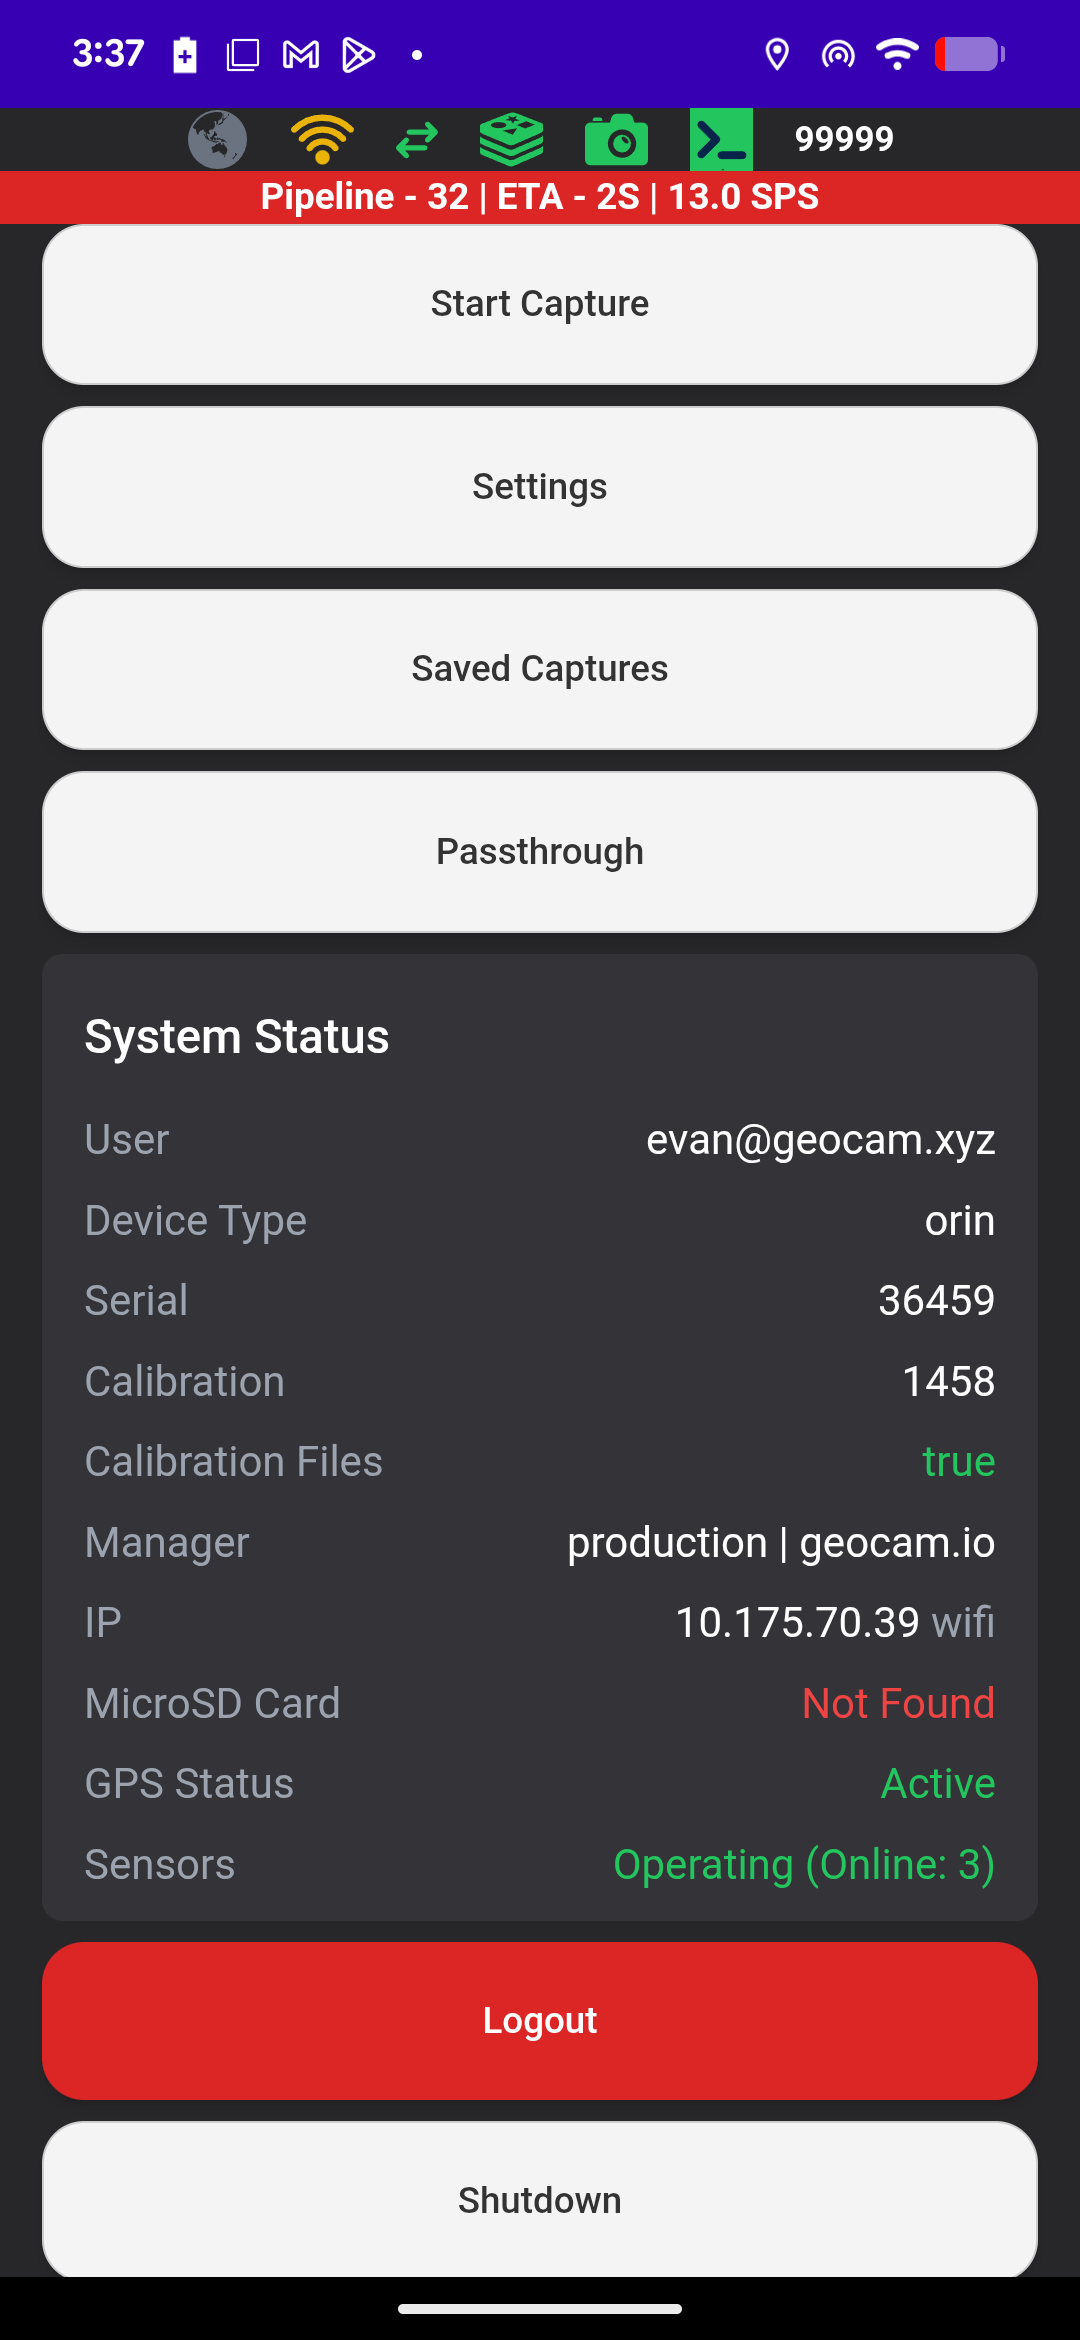1080x2340 pixels.
Task: Tap the red Pipeline status banner
Action: [x=540, y=197]
